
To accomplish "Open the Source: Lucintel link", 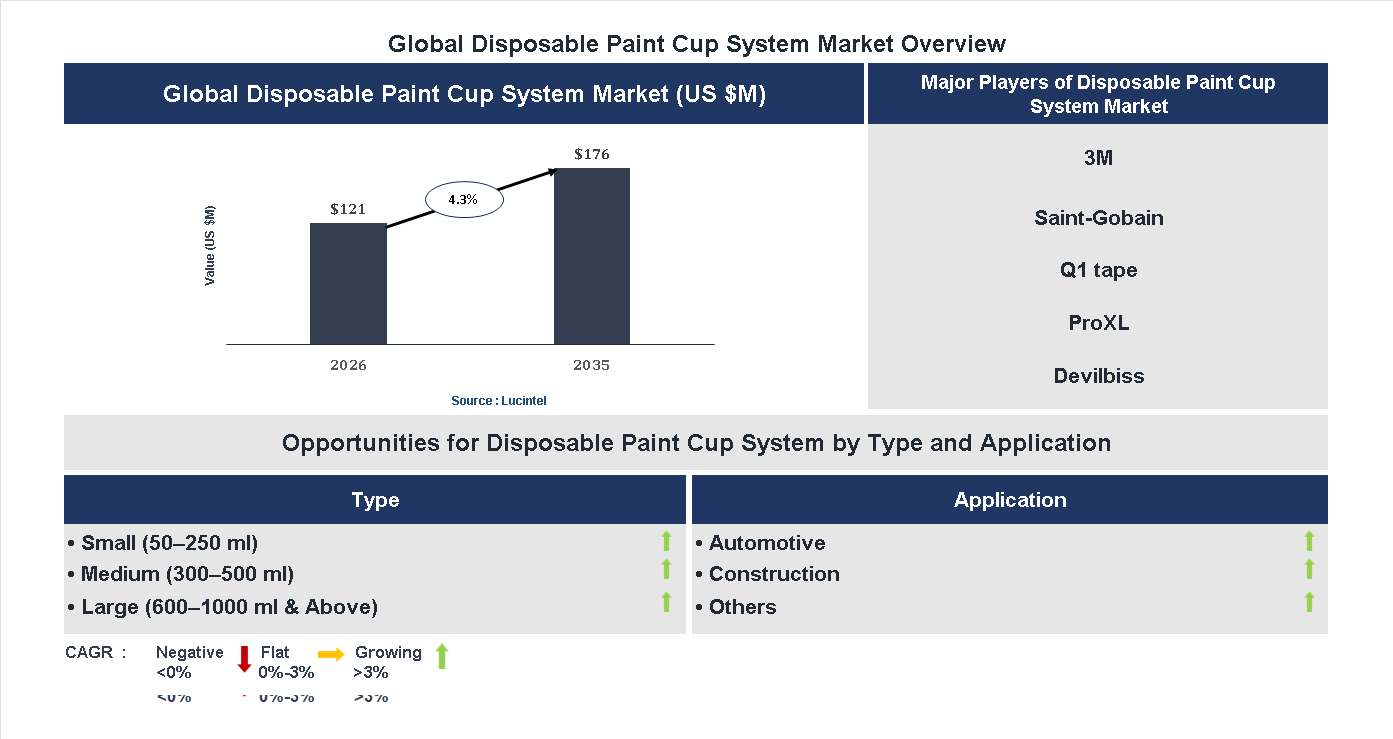I will point(498,400).
